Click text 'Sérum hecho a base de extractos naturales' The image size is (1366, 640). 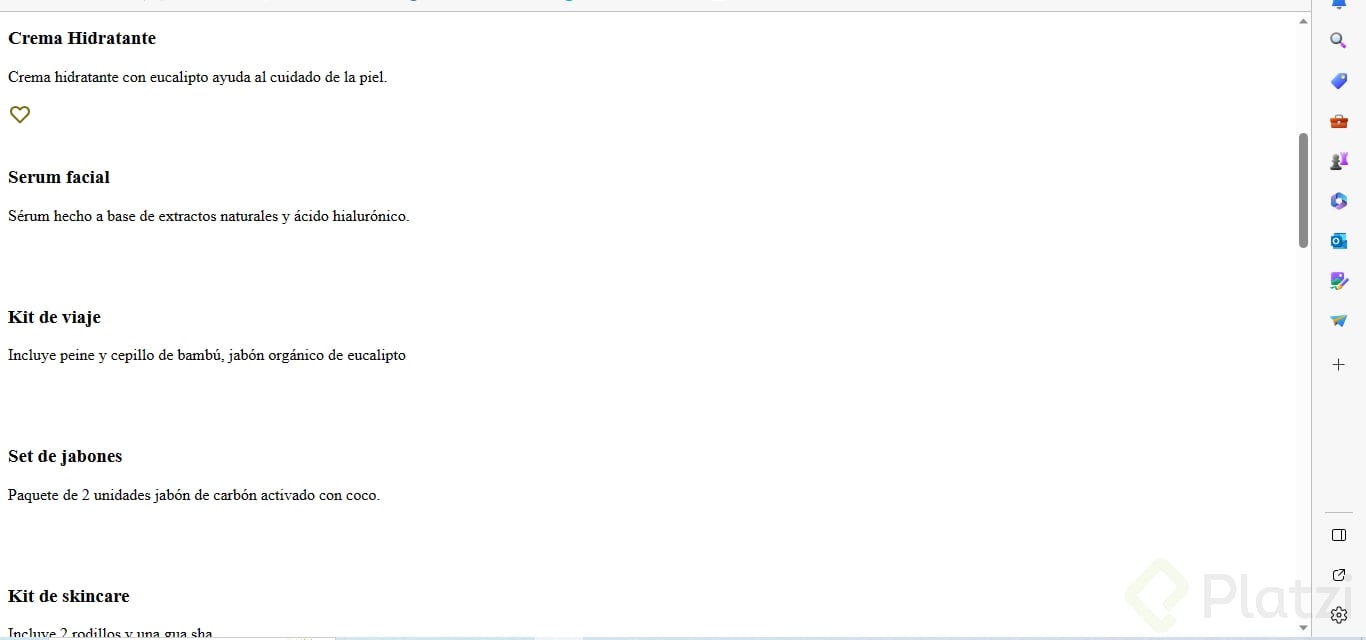click(143, 216)
